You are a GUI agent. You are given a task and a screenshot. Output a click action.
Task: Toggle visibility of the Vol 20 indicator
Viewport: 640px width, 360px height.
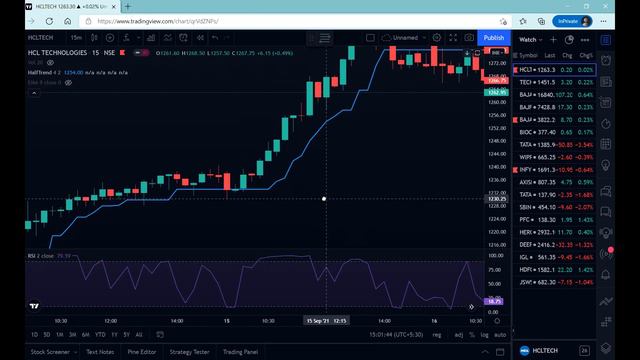click(x=50, y=63)
